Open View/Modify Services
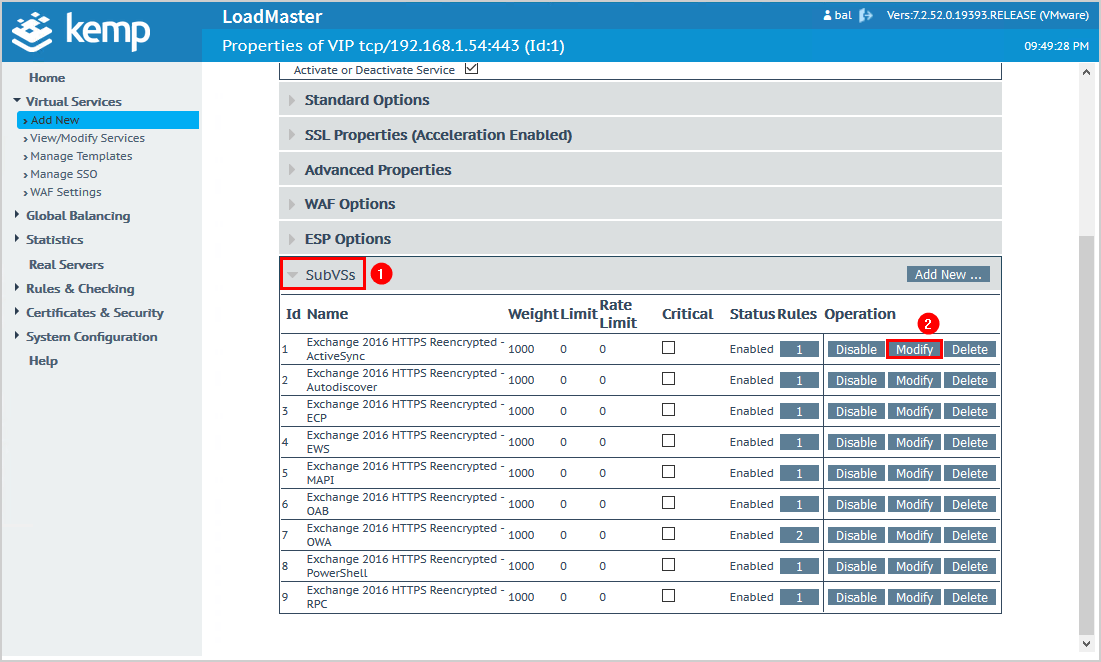The height and width of the screenshot is (662, 1101). [87, 138]
